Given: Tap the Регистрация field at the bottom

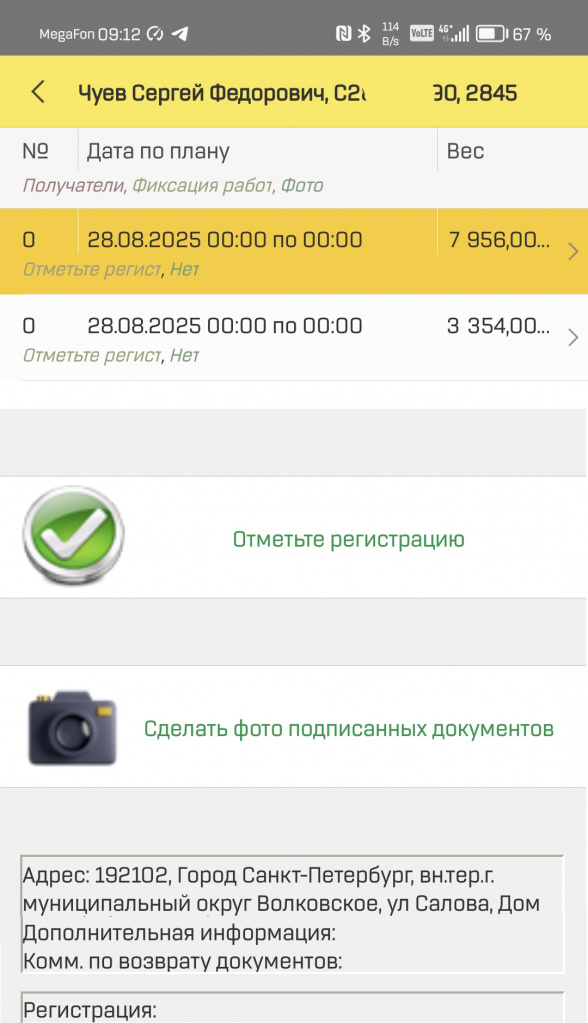Looking at the screenshot, I should coord(292,1008).
